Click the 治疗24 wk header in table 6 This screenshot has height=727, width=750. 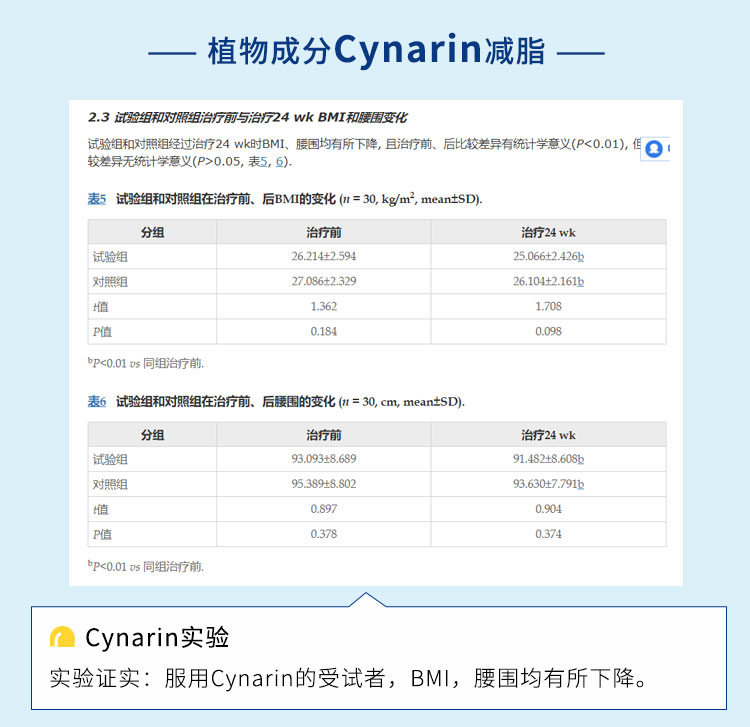[548, 435]
